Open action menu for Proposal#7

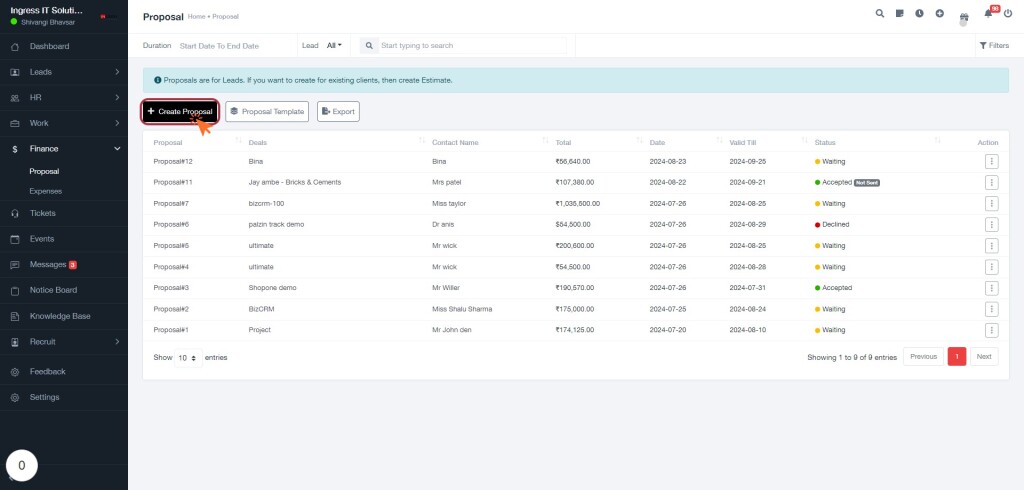click(x=991, y=203)
